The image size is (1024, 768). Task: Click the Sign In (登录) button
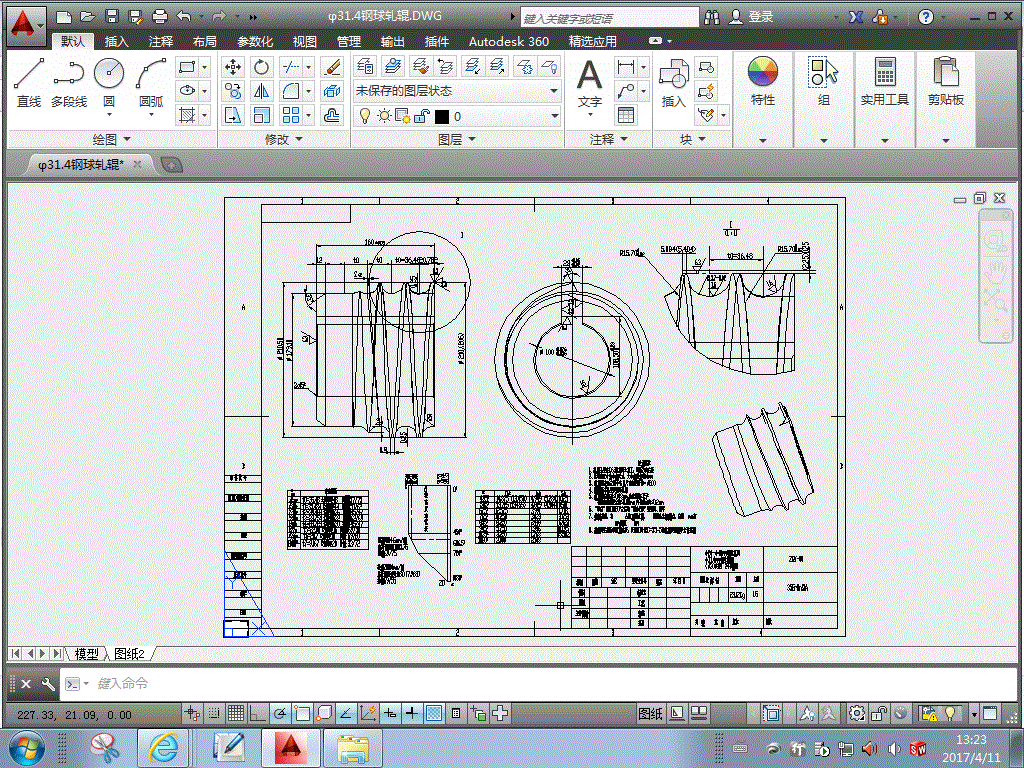760,16
